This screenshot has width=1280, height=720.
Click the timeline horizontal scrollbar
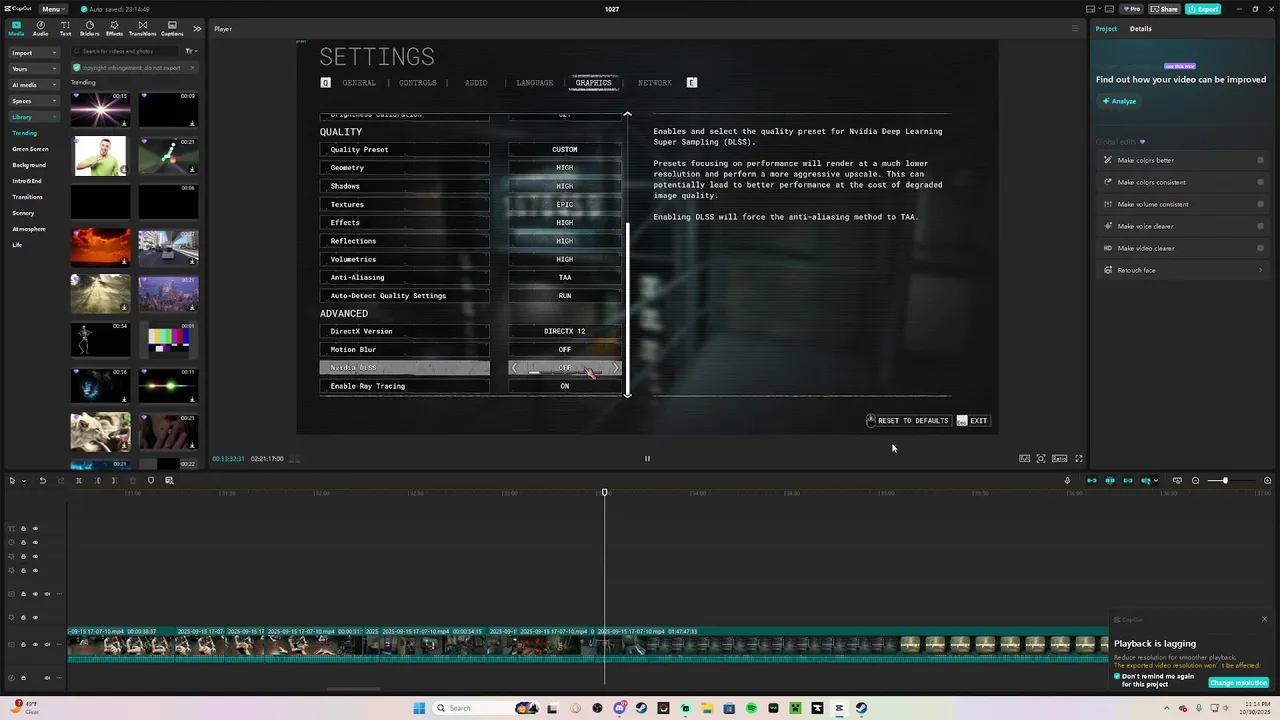pyautogui.click(x=353, y=688)
